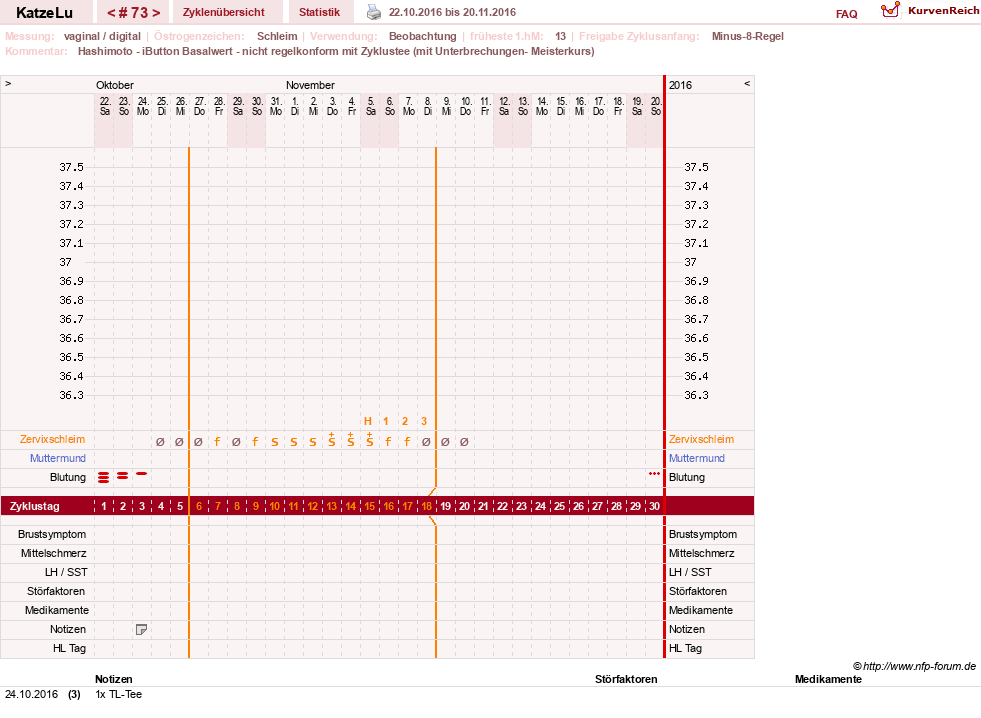Viewport: 981px width, 718px height.
Task: Click the left HL Tag row label
Action: (x=69, y=649)
